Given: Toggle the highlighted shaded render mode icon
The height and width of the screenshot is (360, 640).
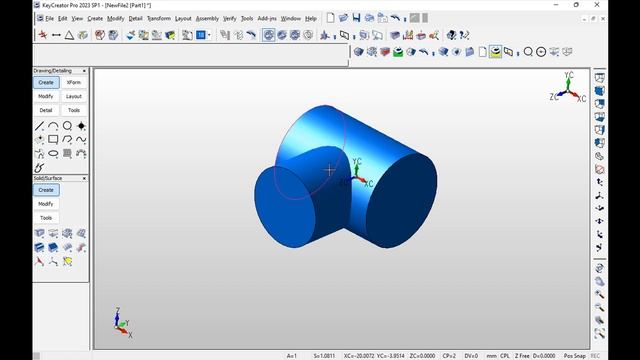Looking at the screenshot, I should click(x=268, y=35).
